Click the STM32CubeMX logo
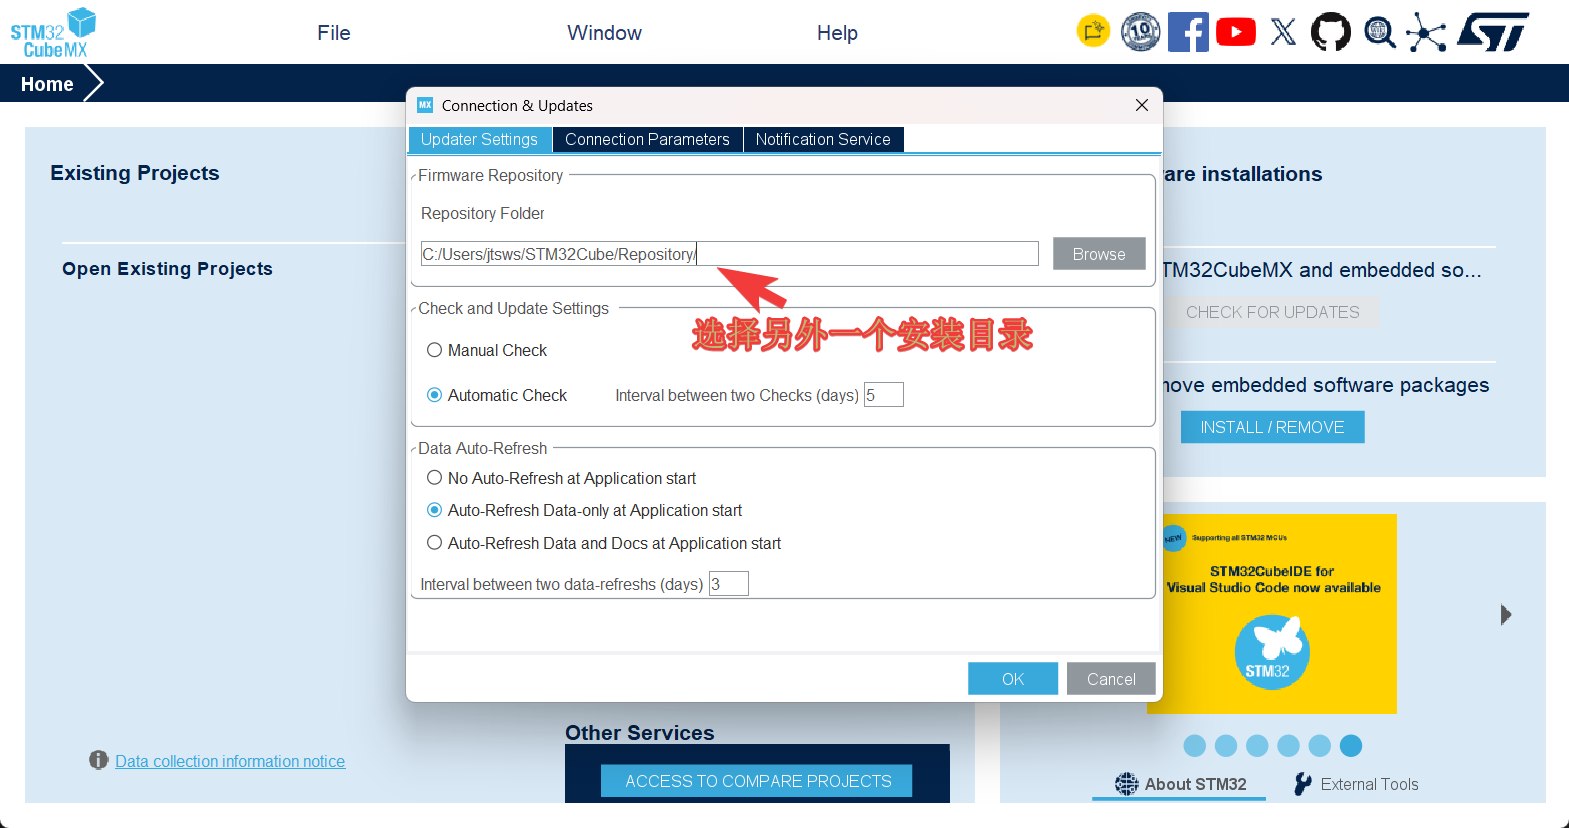The height and width of the screenshot is (828, 1569). pyautogui.click(x=53, y=33)
